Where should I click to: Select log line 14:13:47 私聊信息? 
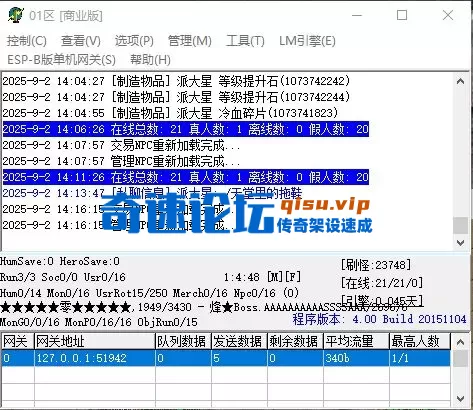(x=152, y=193)
